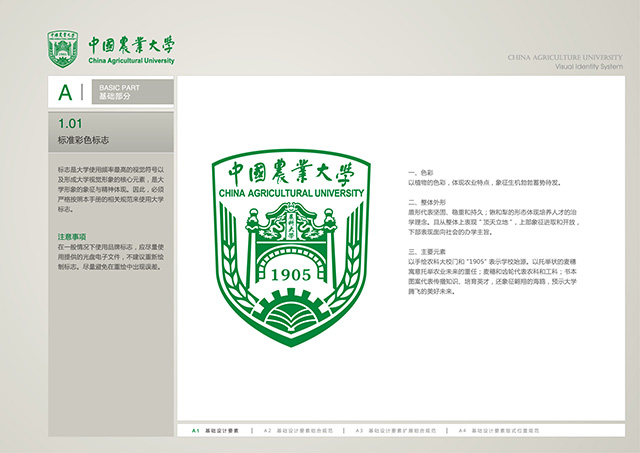
Task: Click the small university emblem in header
Action: click(65, 48)
